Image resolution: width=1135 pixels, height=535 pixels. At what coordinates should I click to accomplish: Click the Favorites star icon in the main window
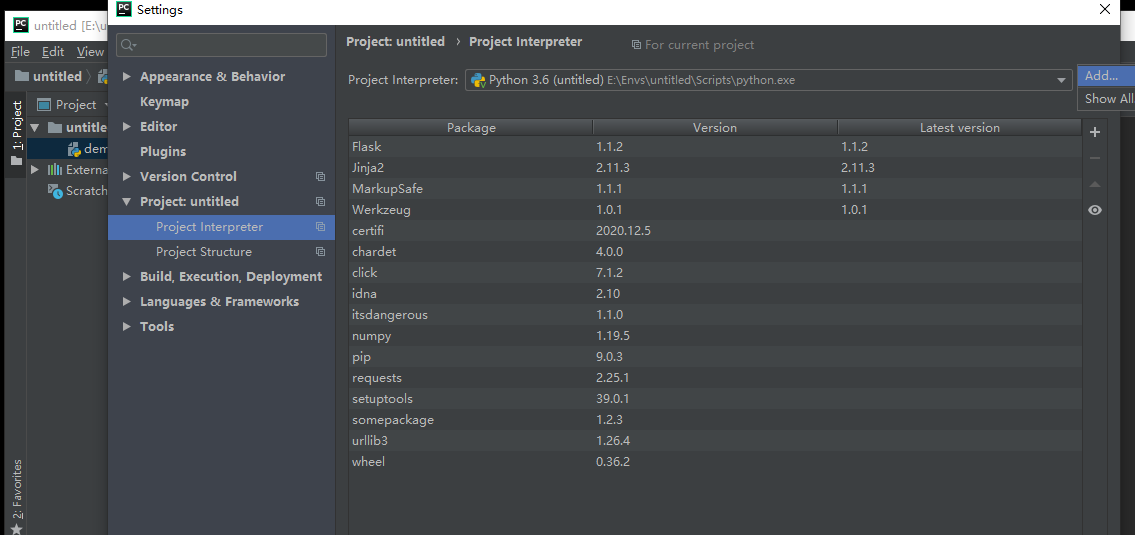pyautogui.click(x=17, y=529)
